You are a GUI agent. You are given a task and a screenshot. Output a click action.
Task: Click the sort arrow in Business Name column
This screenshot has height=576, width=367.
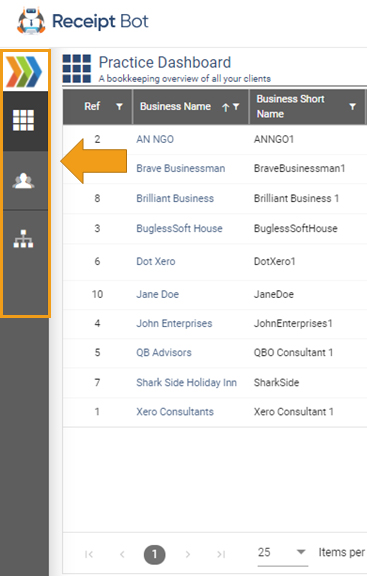(226, 107)
